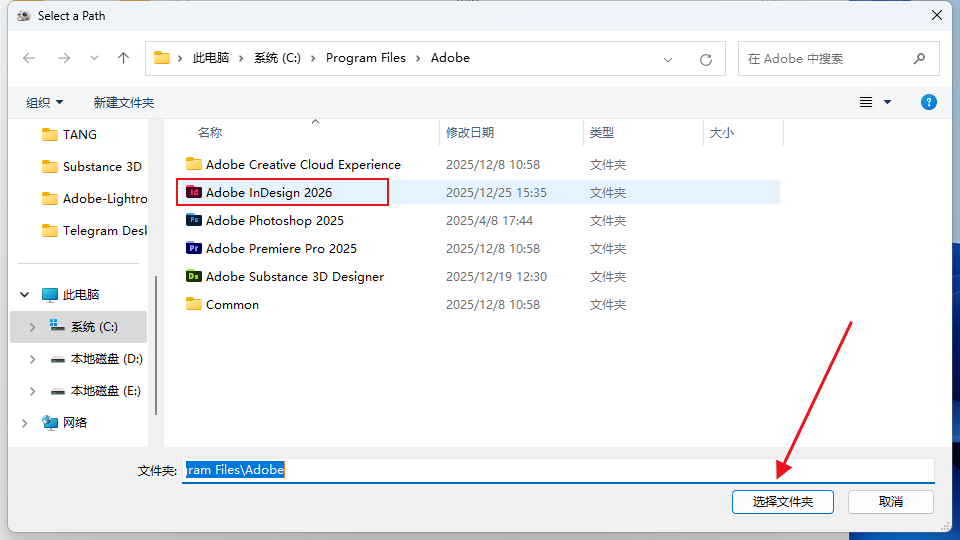Screen dimensions: 960x540
Task: Select Adobe Creative Cloud Experience folder name
Action: pos(303,165)
